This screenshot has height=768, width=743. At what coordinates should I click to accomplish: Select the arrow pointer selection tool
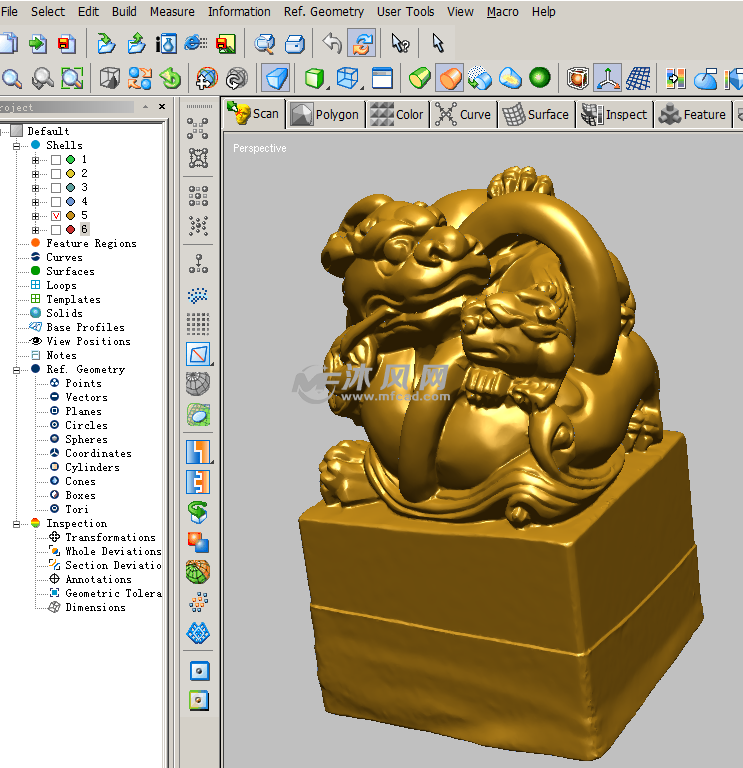tap(437, 43)
